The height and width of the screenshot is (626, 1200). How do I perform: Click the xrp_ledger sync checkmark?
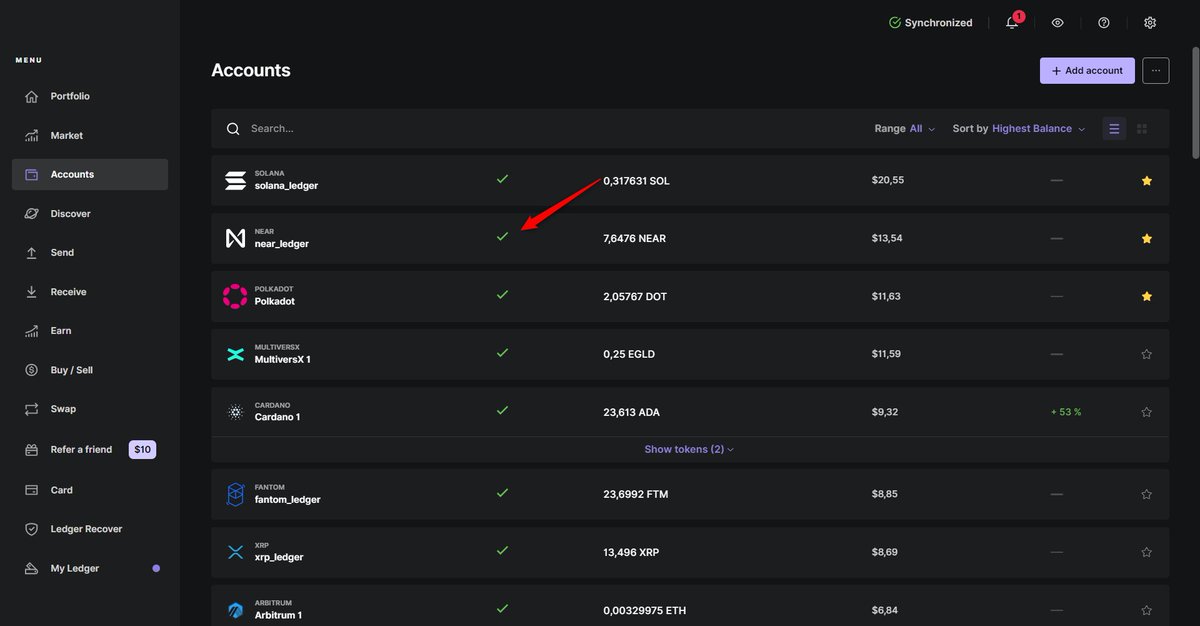click(503, 551)
